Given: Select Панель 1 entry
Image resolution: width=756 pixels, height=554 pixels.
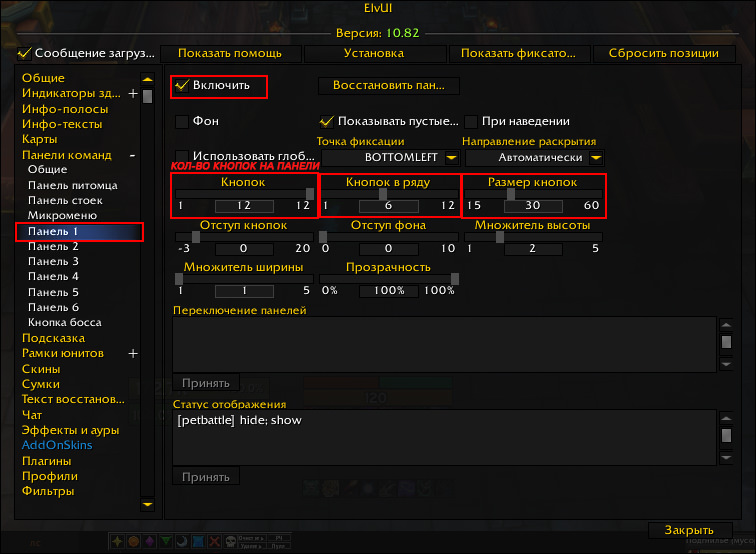Looking at the screenshot, I should click(79, 231).
